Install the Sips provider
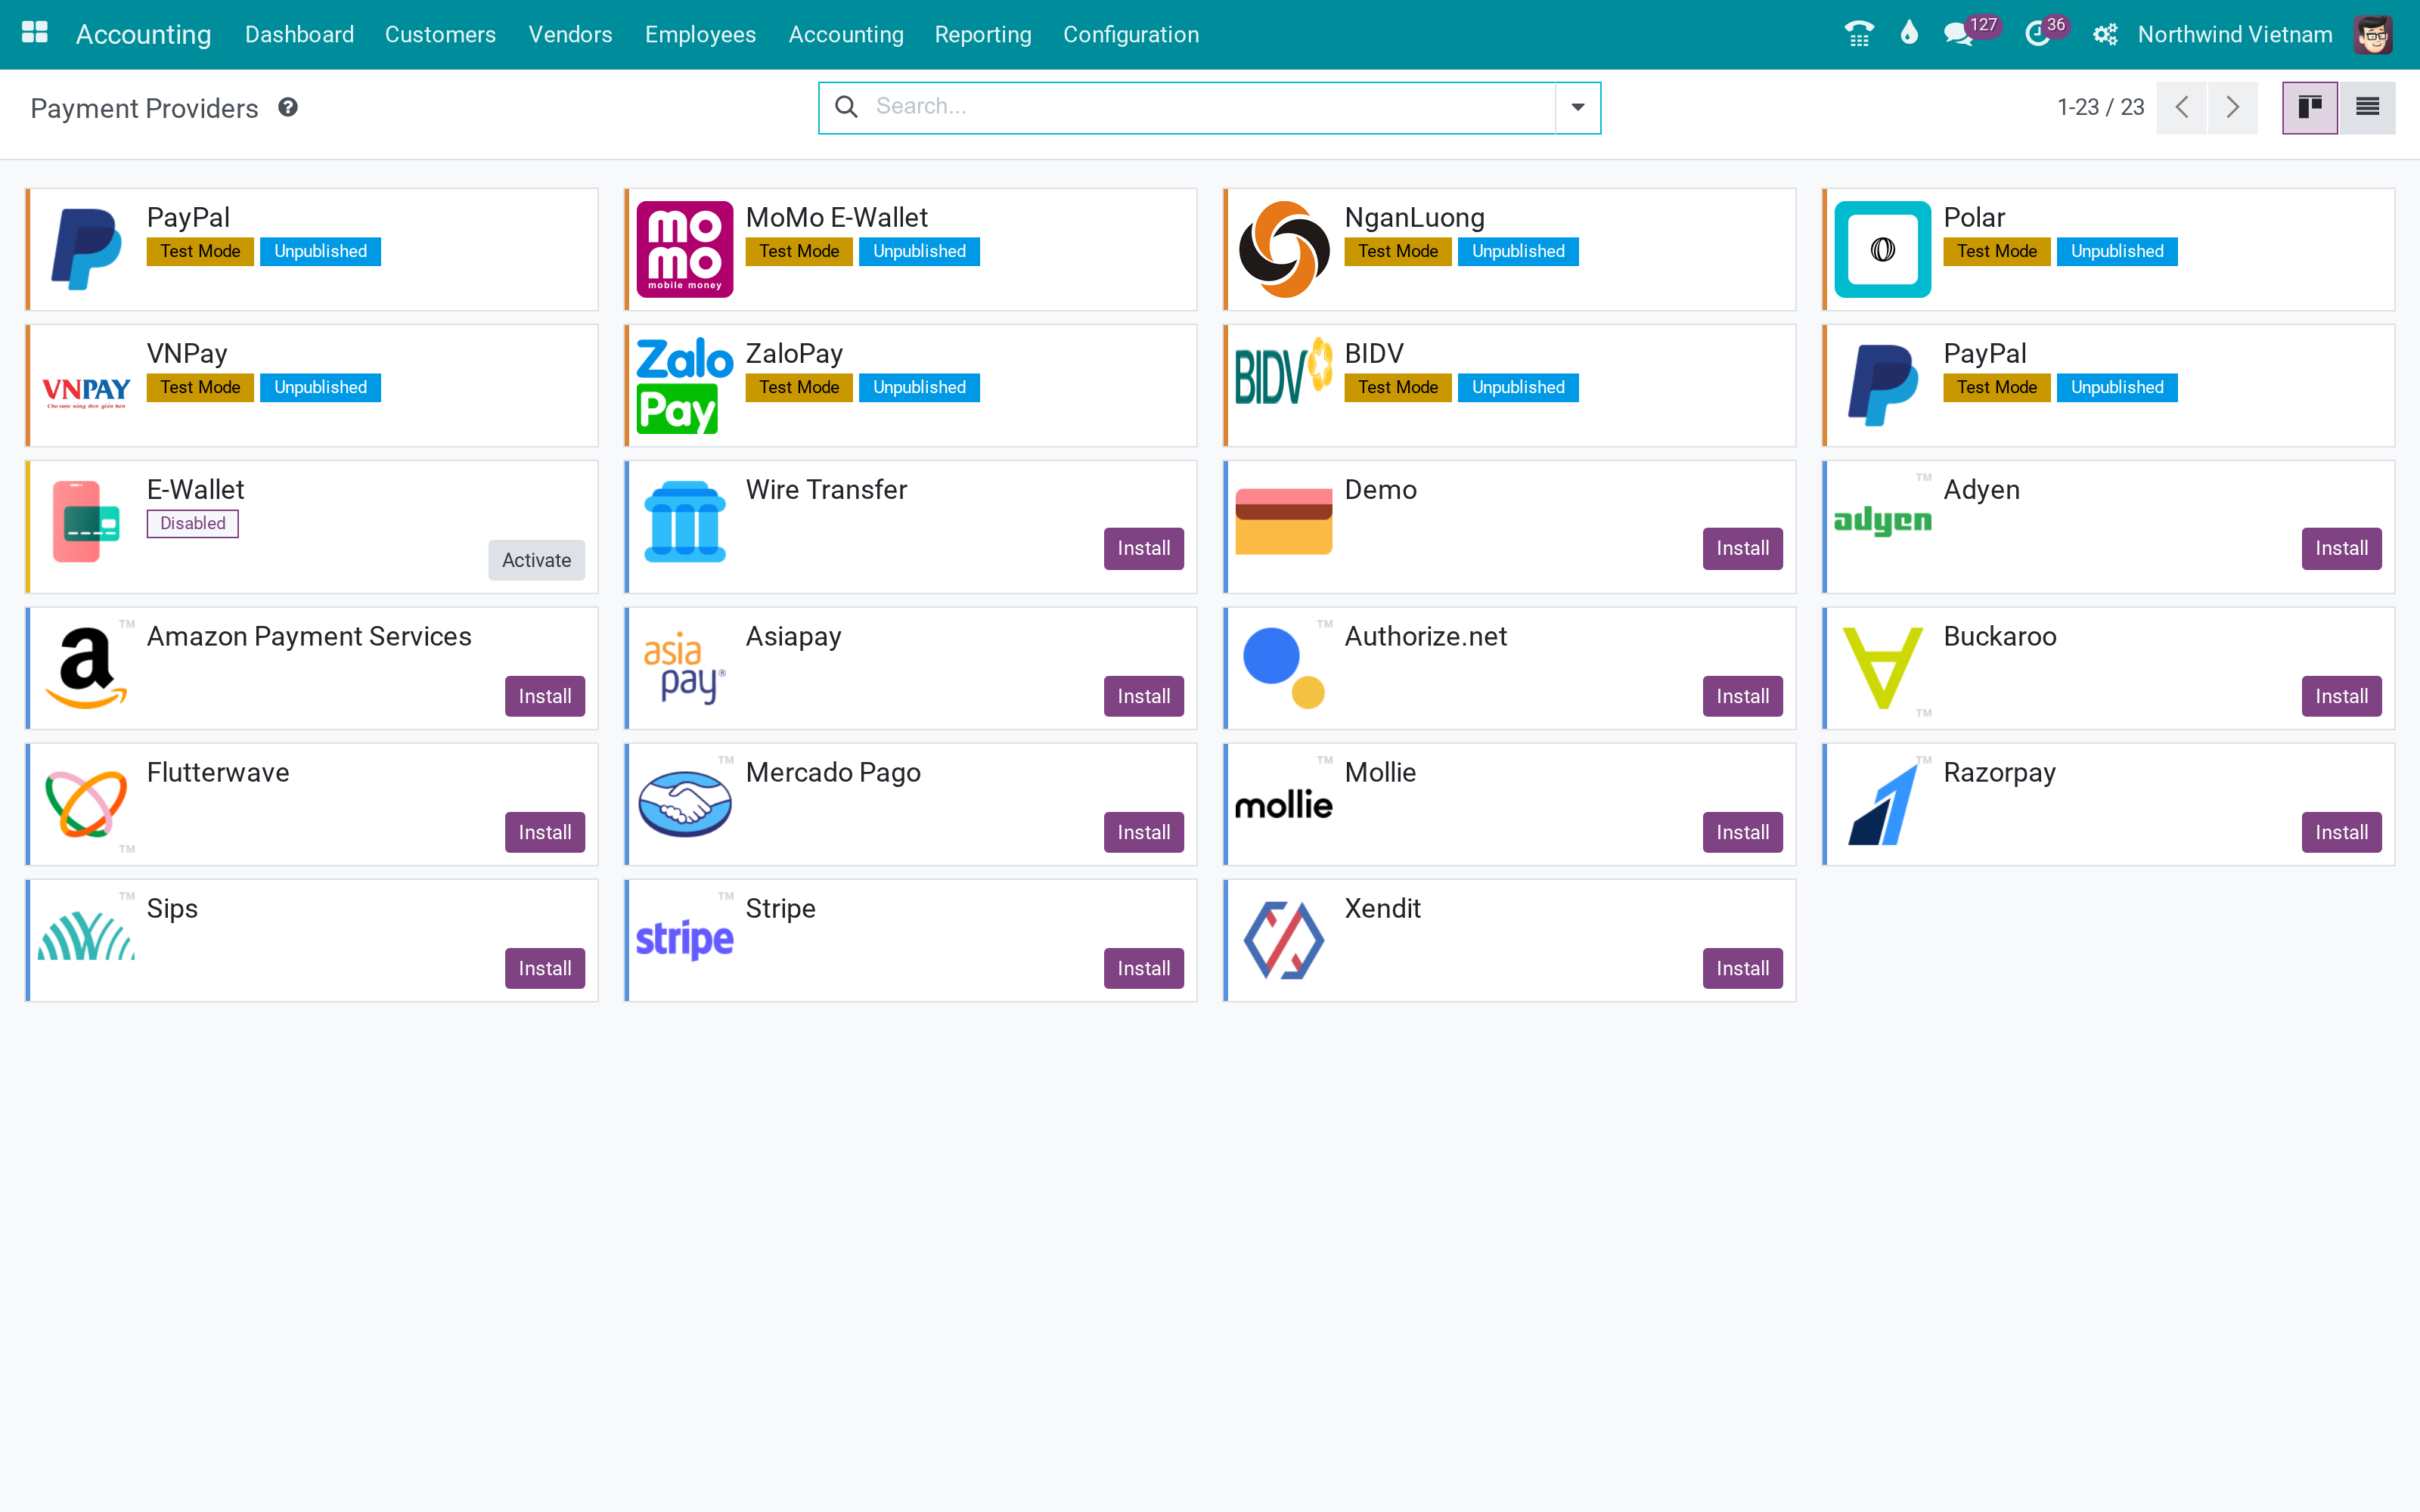Screen dimensions: 2420x1512 pyautogui.click(x=545, y=968)
